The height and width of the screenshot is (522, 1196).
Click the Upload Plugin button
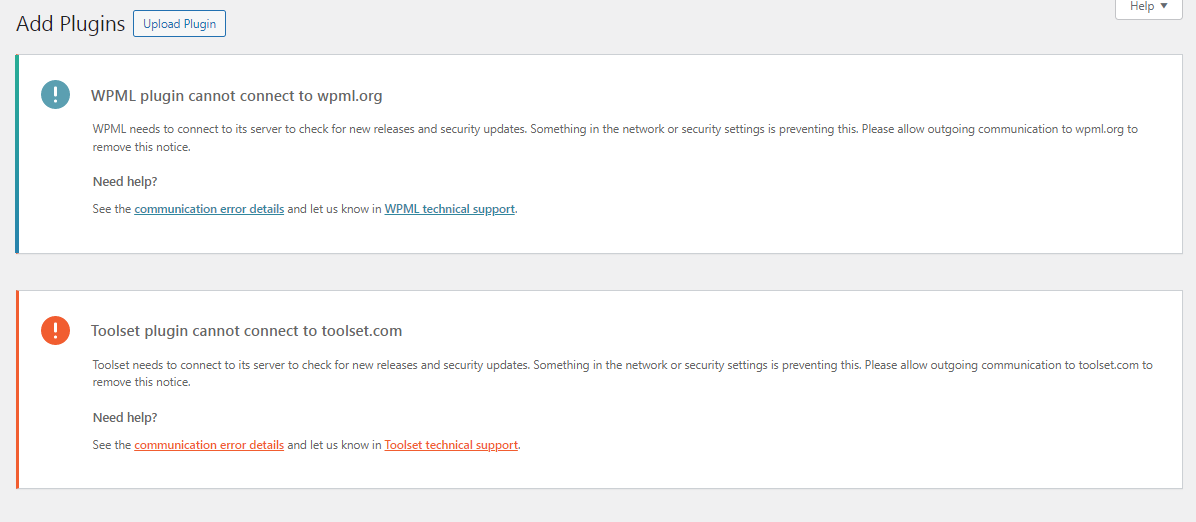click(179, 24)
